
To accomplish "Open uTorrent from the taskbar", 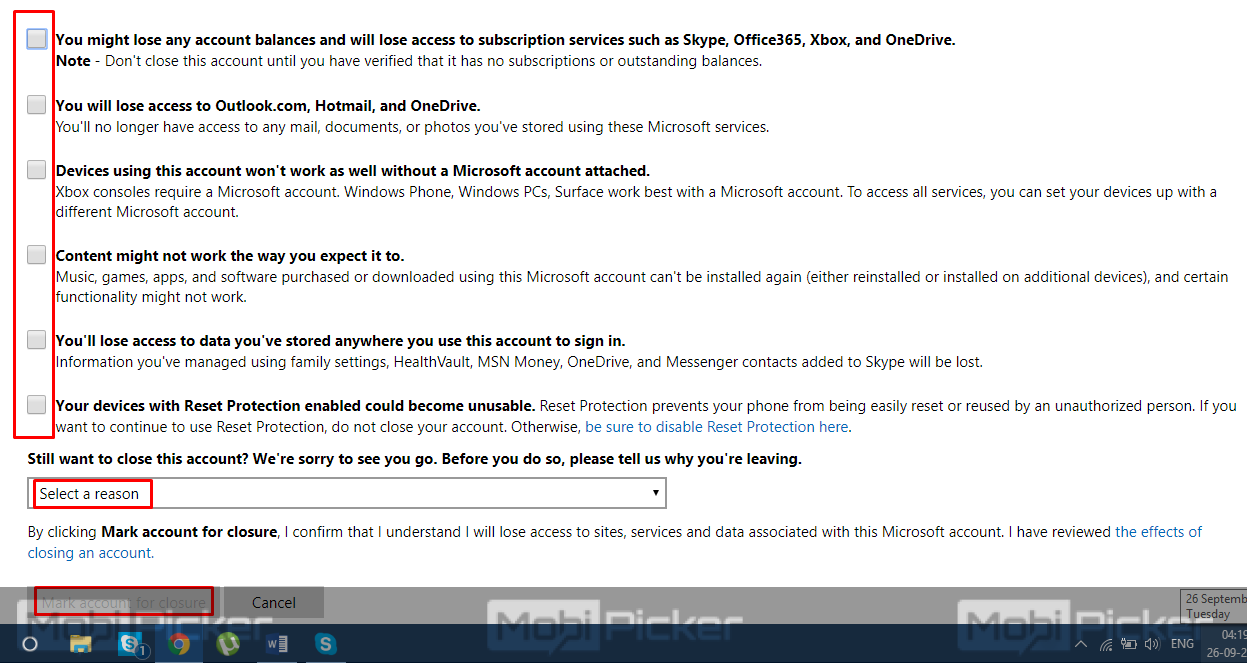I will pos(228,644).
